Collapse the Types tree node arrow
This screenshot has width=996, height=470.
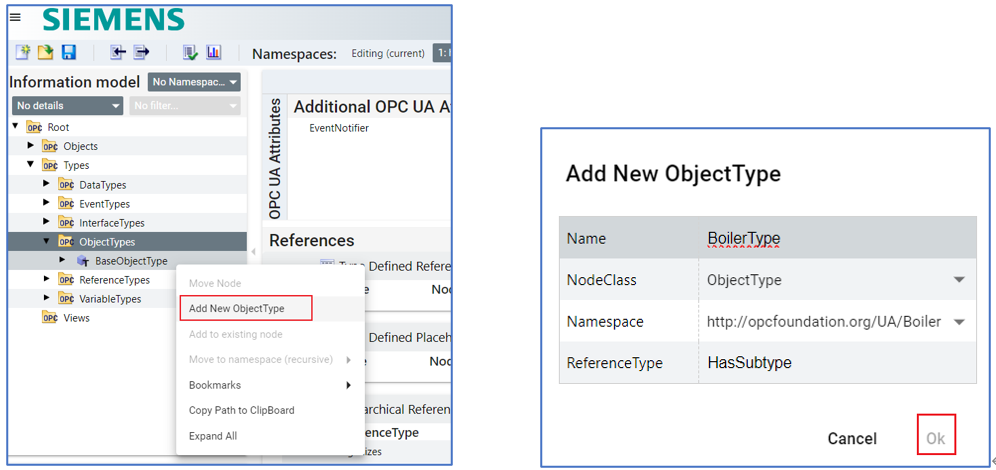click(30, 164)
